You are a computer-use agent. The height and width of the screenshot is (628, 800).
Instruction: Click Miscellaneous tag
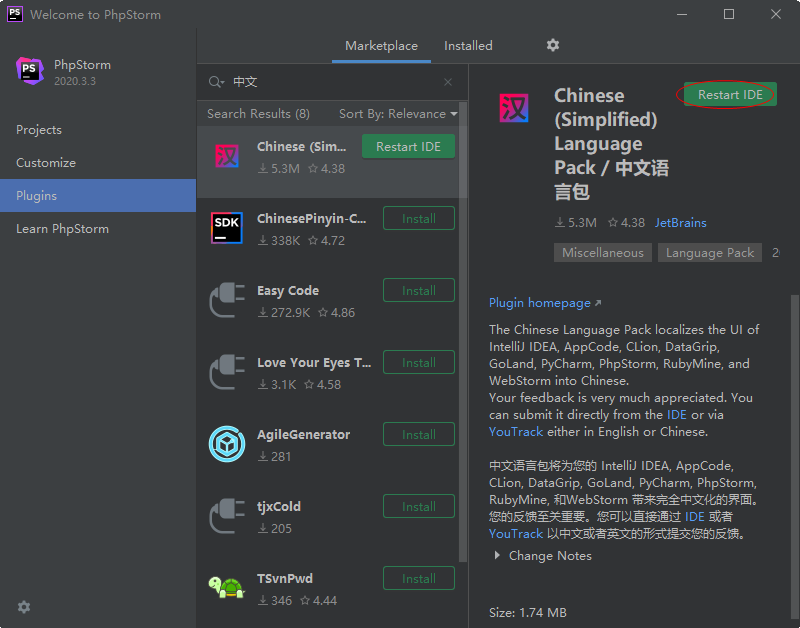pos(603,253)
